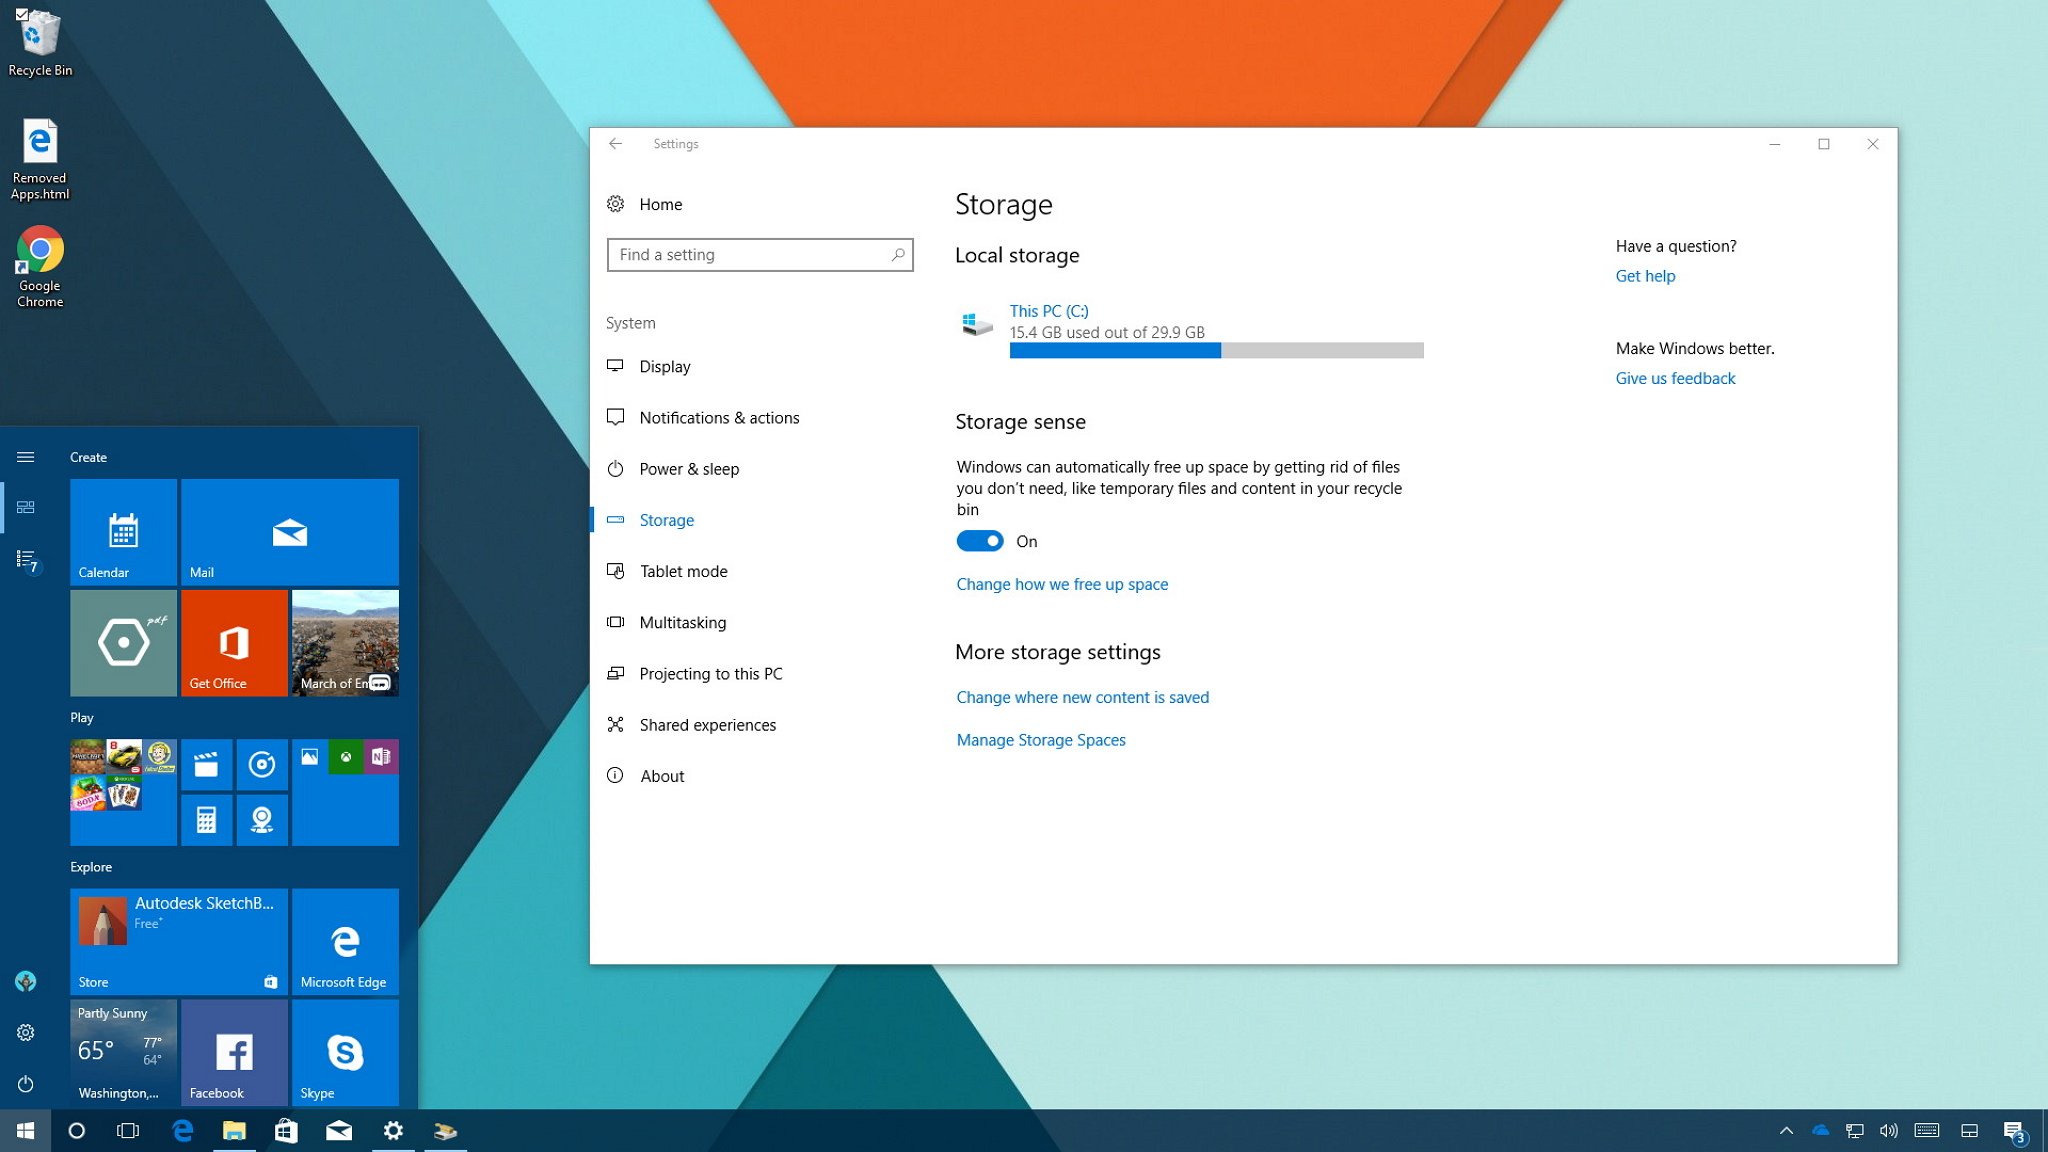
Task: Click Change how we free up space
Action: [1062, 582]
